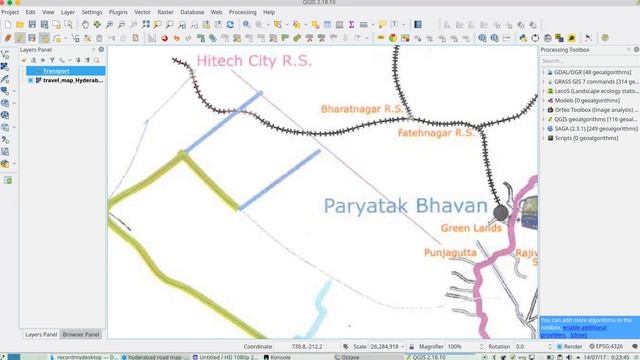The height and width of the screenshot is (360, 640).
Task: Switch to Octave in the taskbar
Action: pyautogui.click(x=347, y=357)
